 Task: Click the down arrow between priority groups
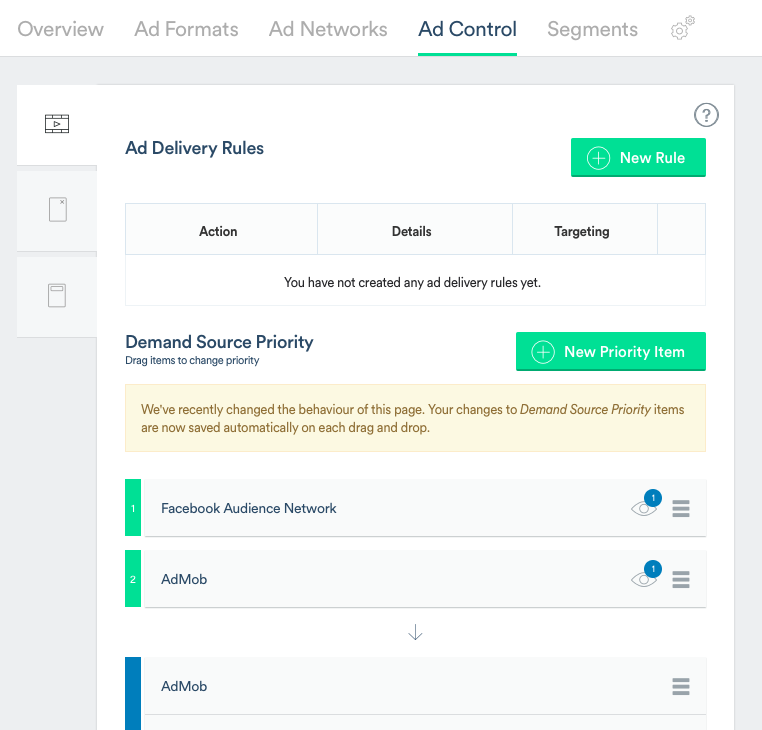coord(416,632)
